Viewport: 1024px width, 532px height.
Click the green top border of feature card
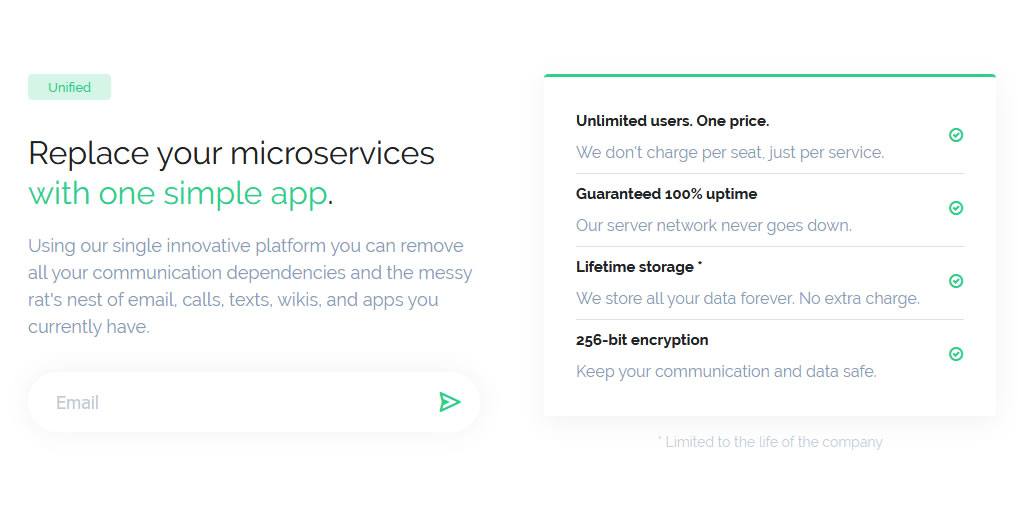click(769, 75)
